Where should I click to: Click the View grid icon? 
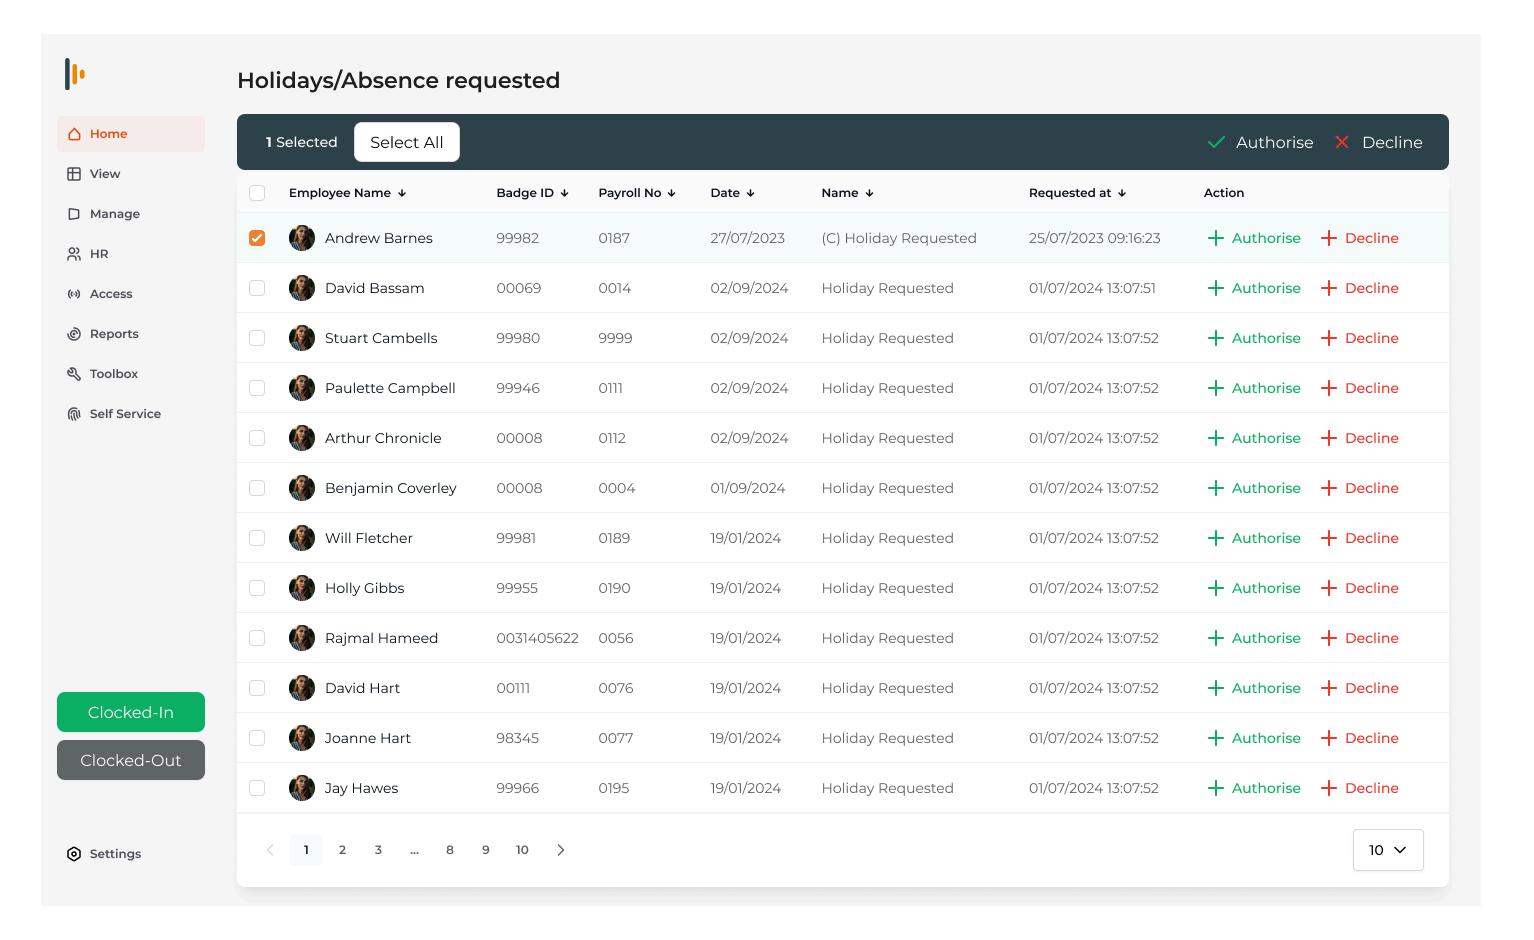pyautogui.click(x=74, y=174)
